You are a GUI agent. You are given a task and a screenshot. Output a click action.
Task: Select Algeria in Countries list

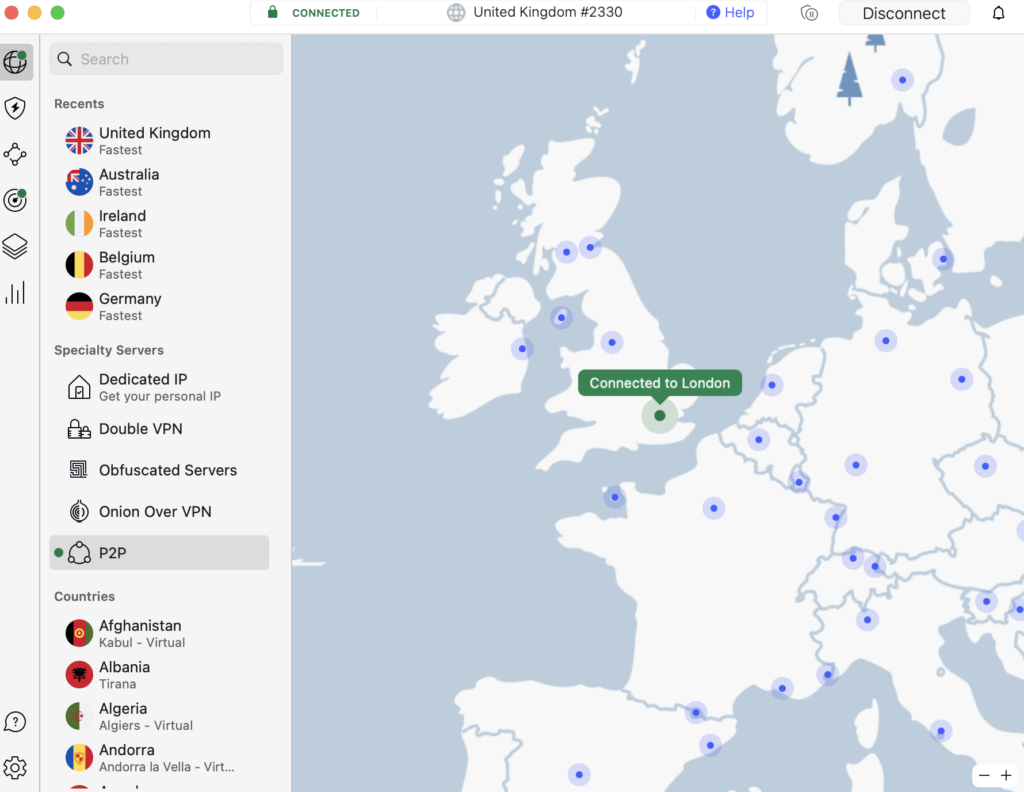[x=159, y=716]
